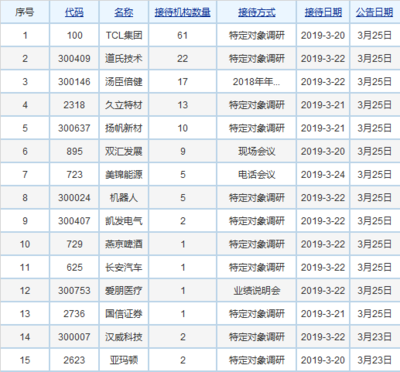Select 亚玛顿 in the last row
This screenshot has width=400, height=372.
(124, 360)
